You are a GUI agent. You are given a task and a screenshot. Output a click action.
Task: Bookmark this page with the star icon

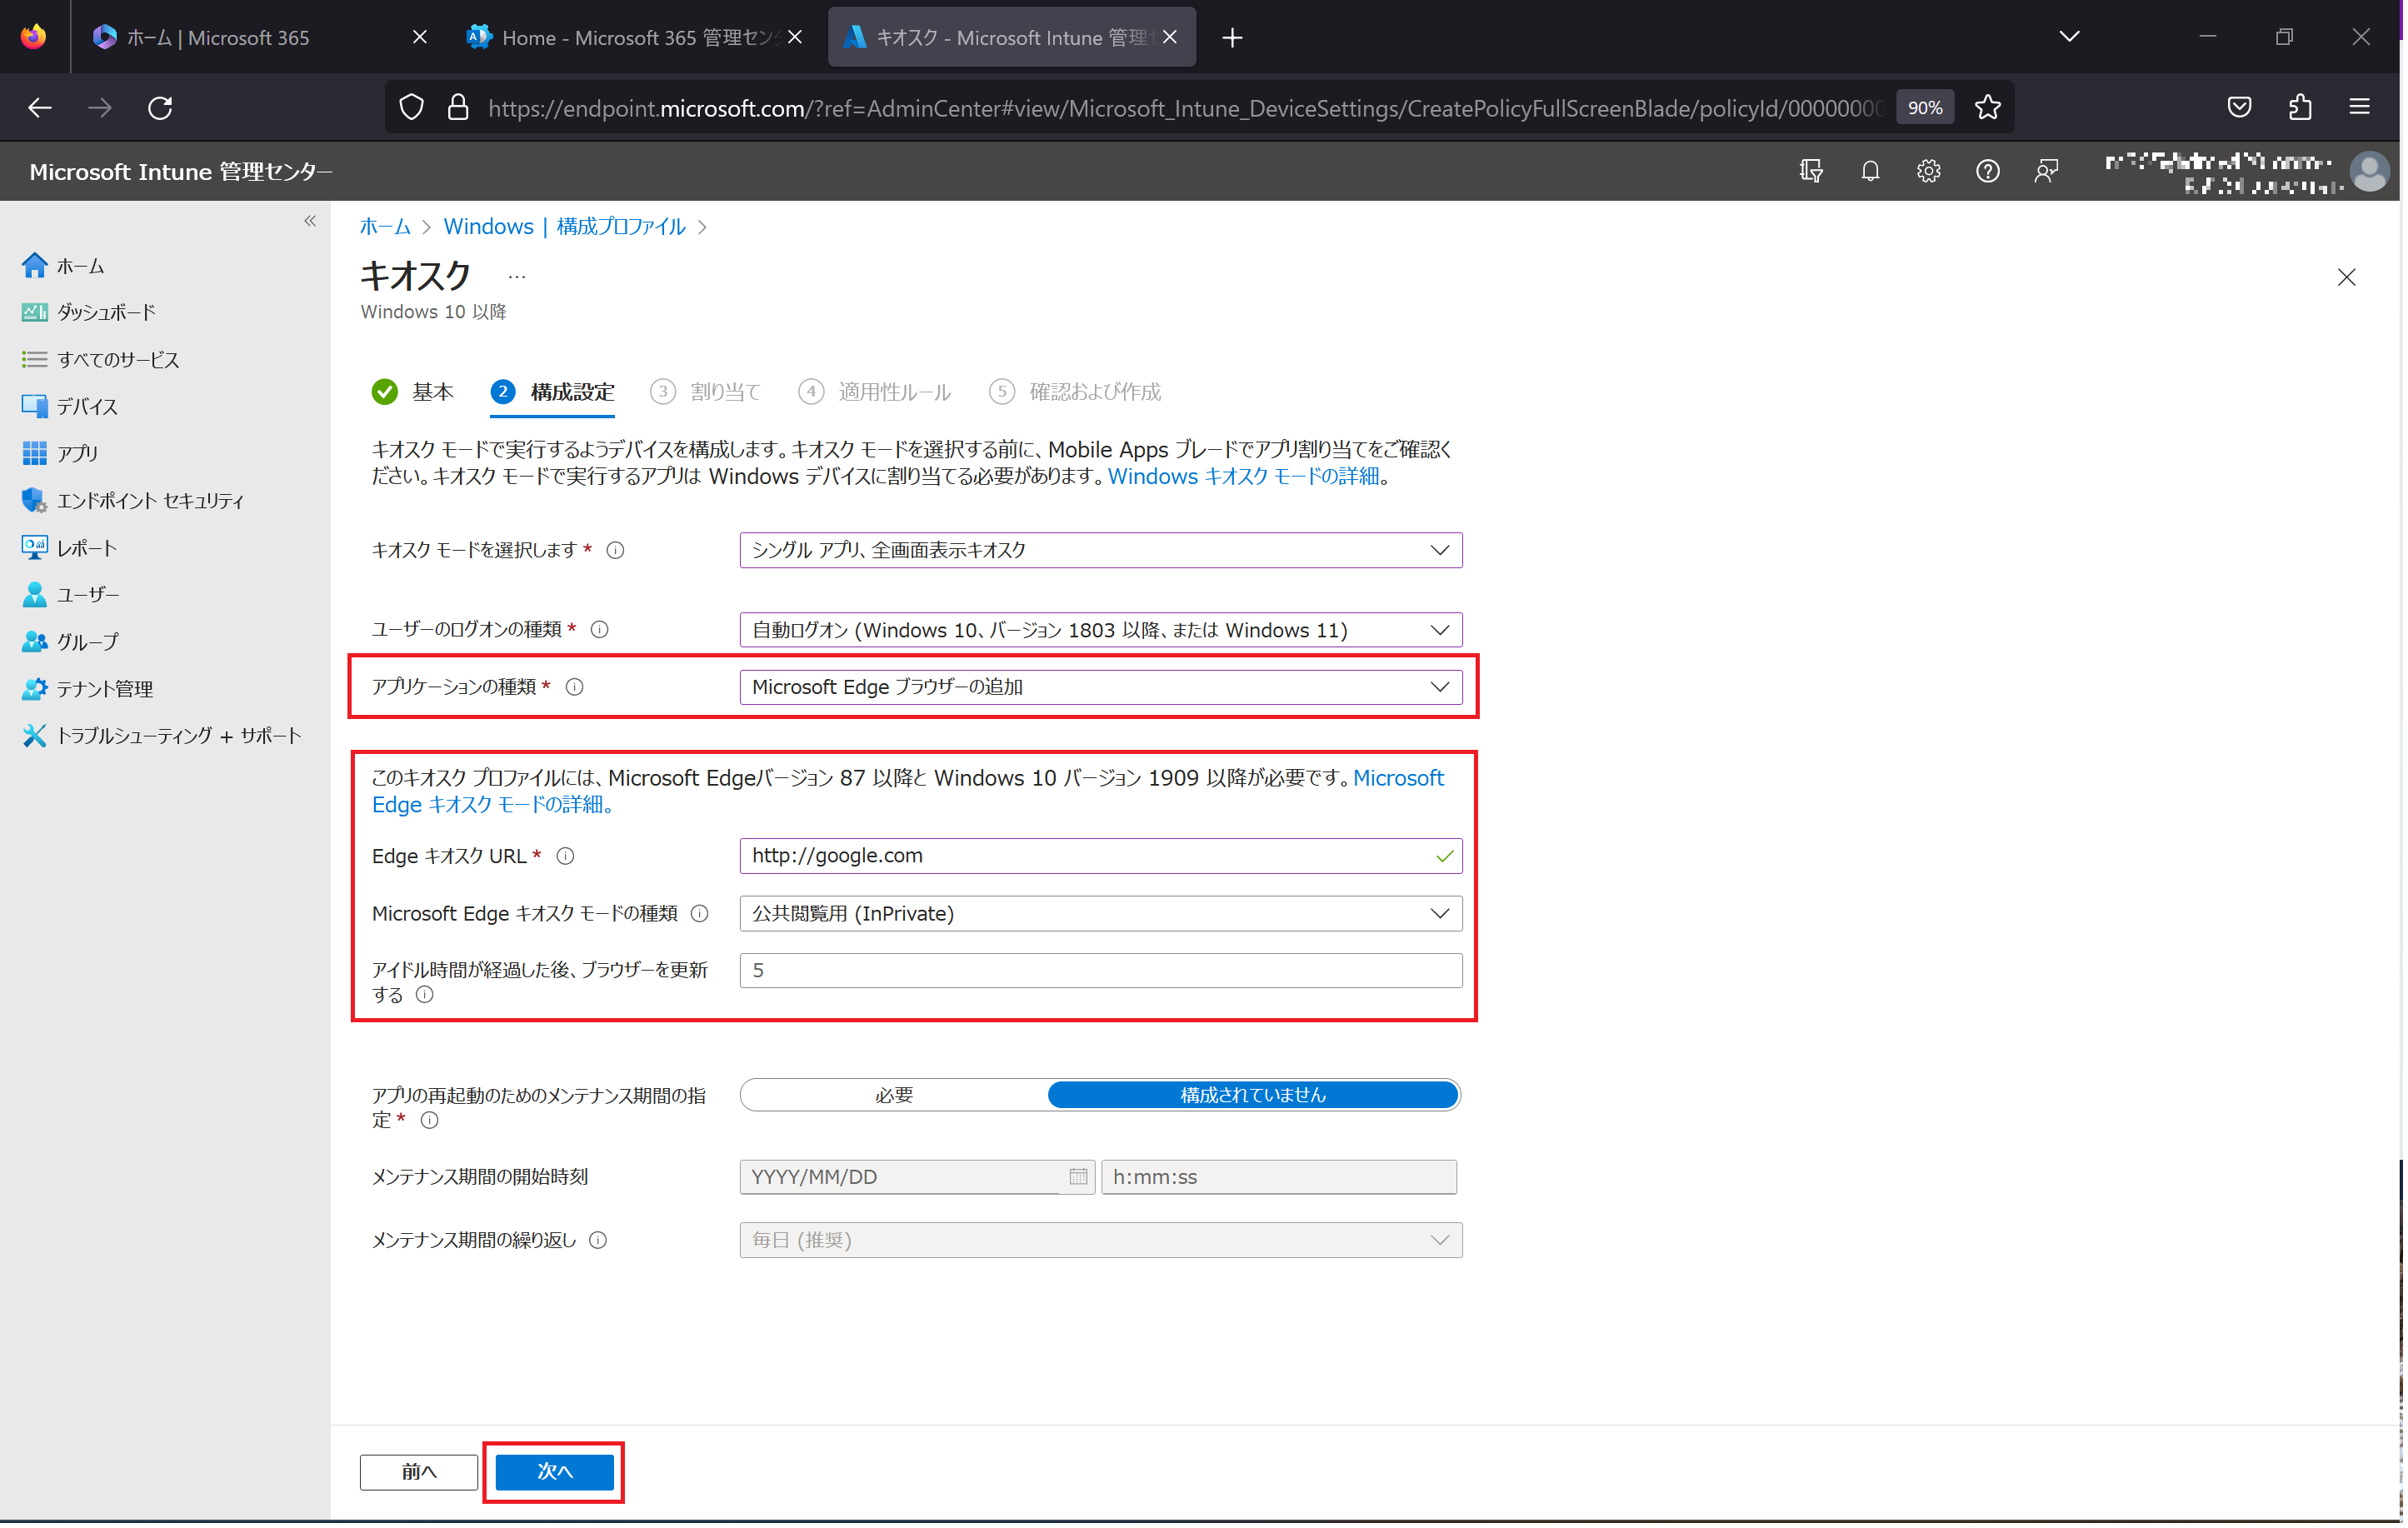tap(1991, 107)
